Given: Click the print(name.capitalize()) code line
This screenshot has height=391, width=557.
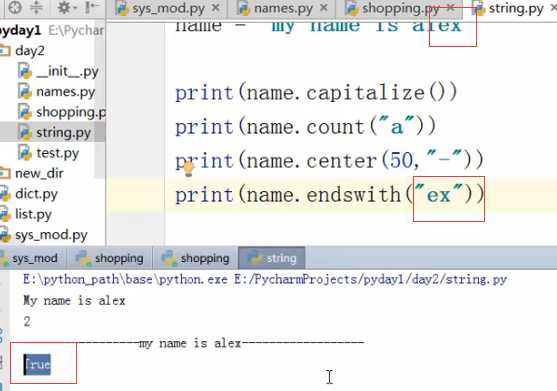Looking at the screenshot, I should pyautogui.click(x=316, y=93).
